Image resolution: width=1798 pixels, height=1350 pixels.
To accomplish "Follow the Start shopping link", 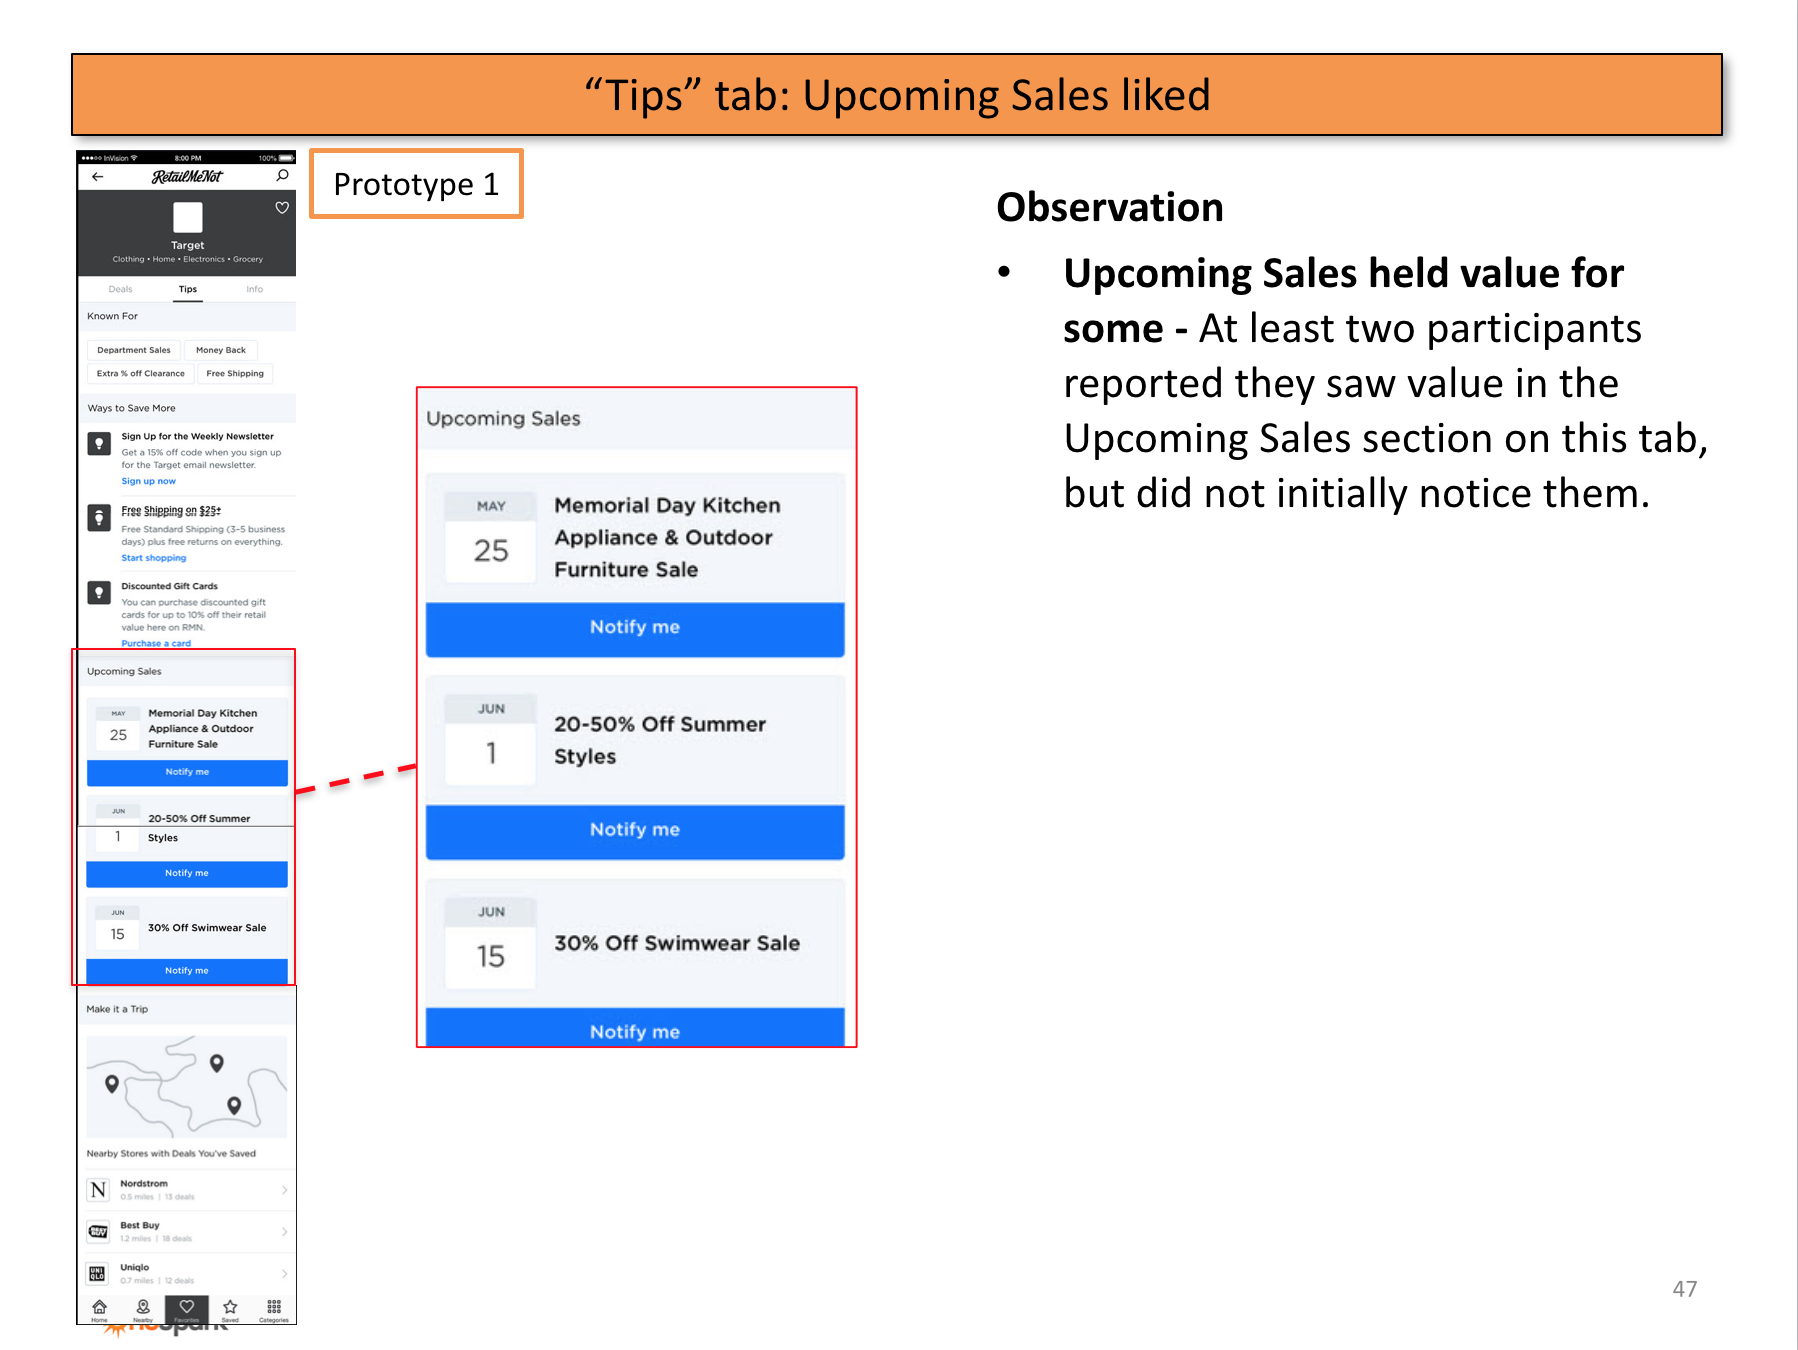I will [x=153, y=558].
